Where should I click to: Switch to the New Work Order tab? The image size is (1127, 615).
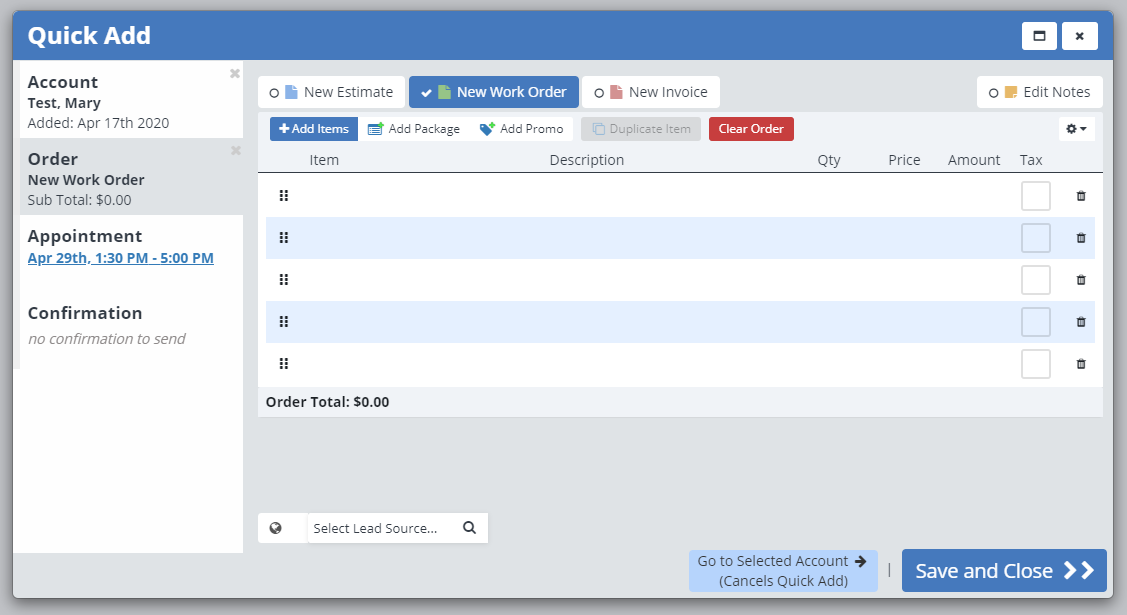(493, 92)
